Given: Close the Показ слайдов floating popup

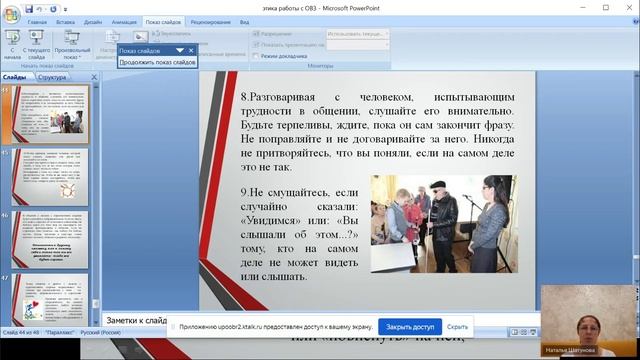Looking at the screenshot, I should click(191, 50).
